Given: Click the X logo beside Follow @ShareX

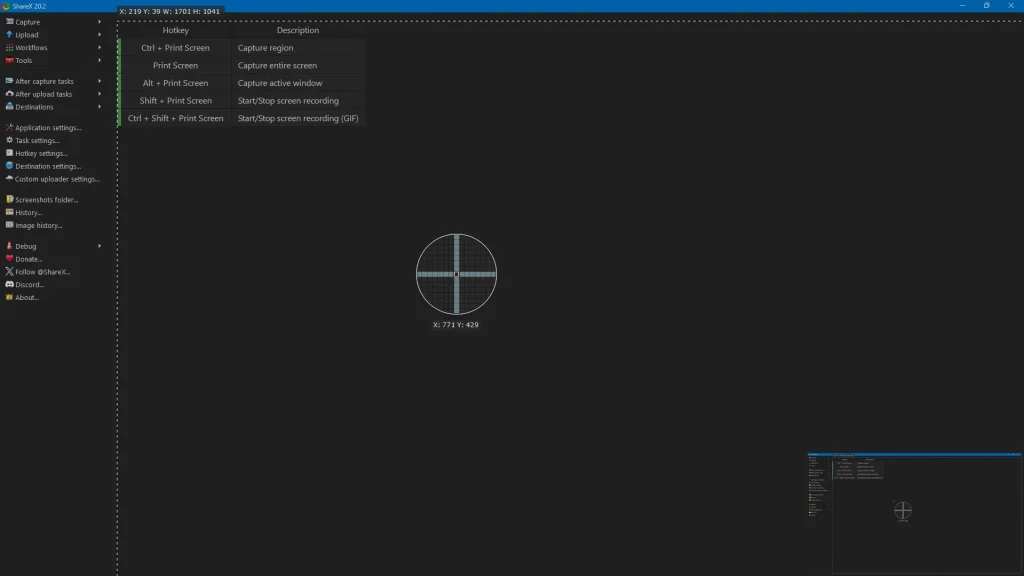Looking at the screenshot, I should pos(9,272).
